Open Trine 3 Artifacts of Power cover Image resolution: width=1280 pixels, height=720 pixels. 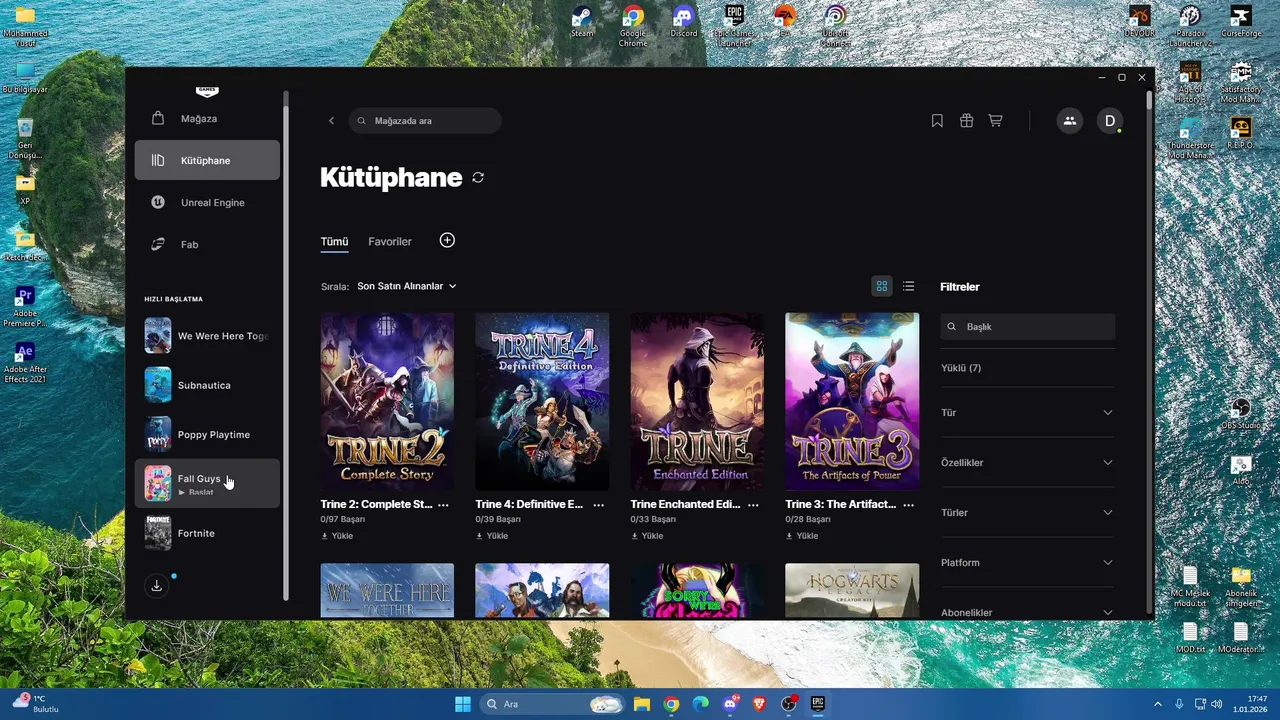click(852, 401)
